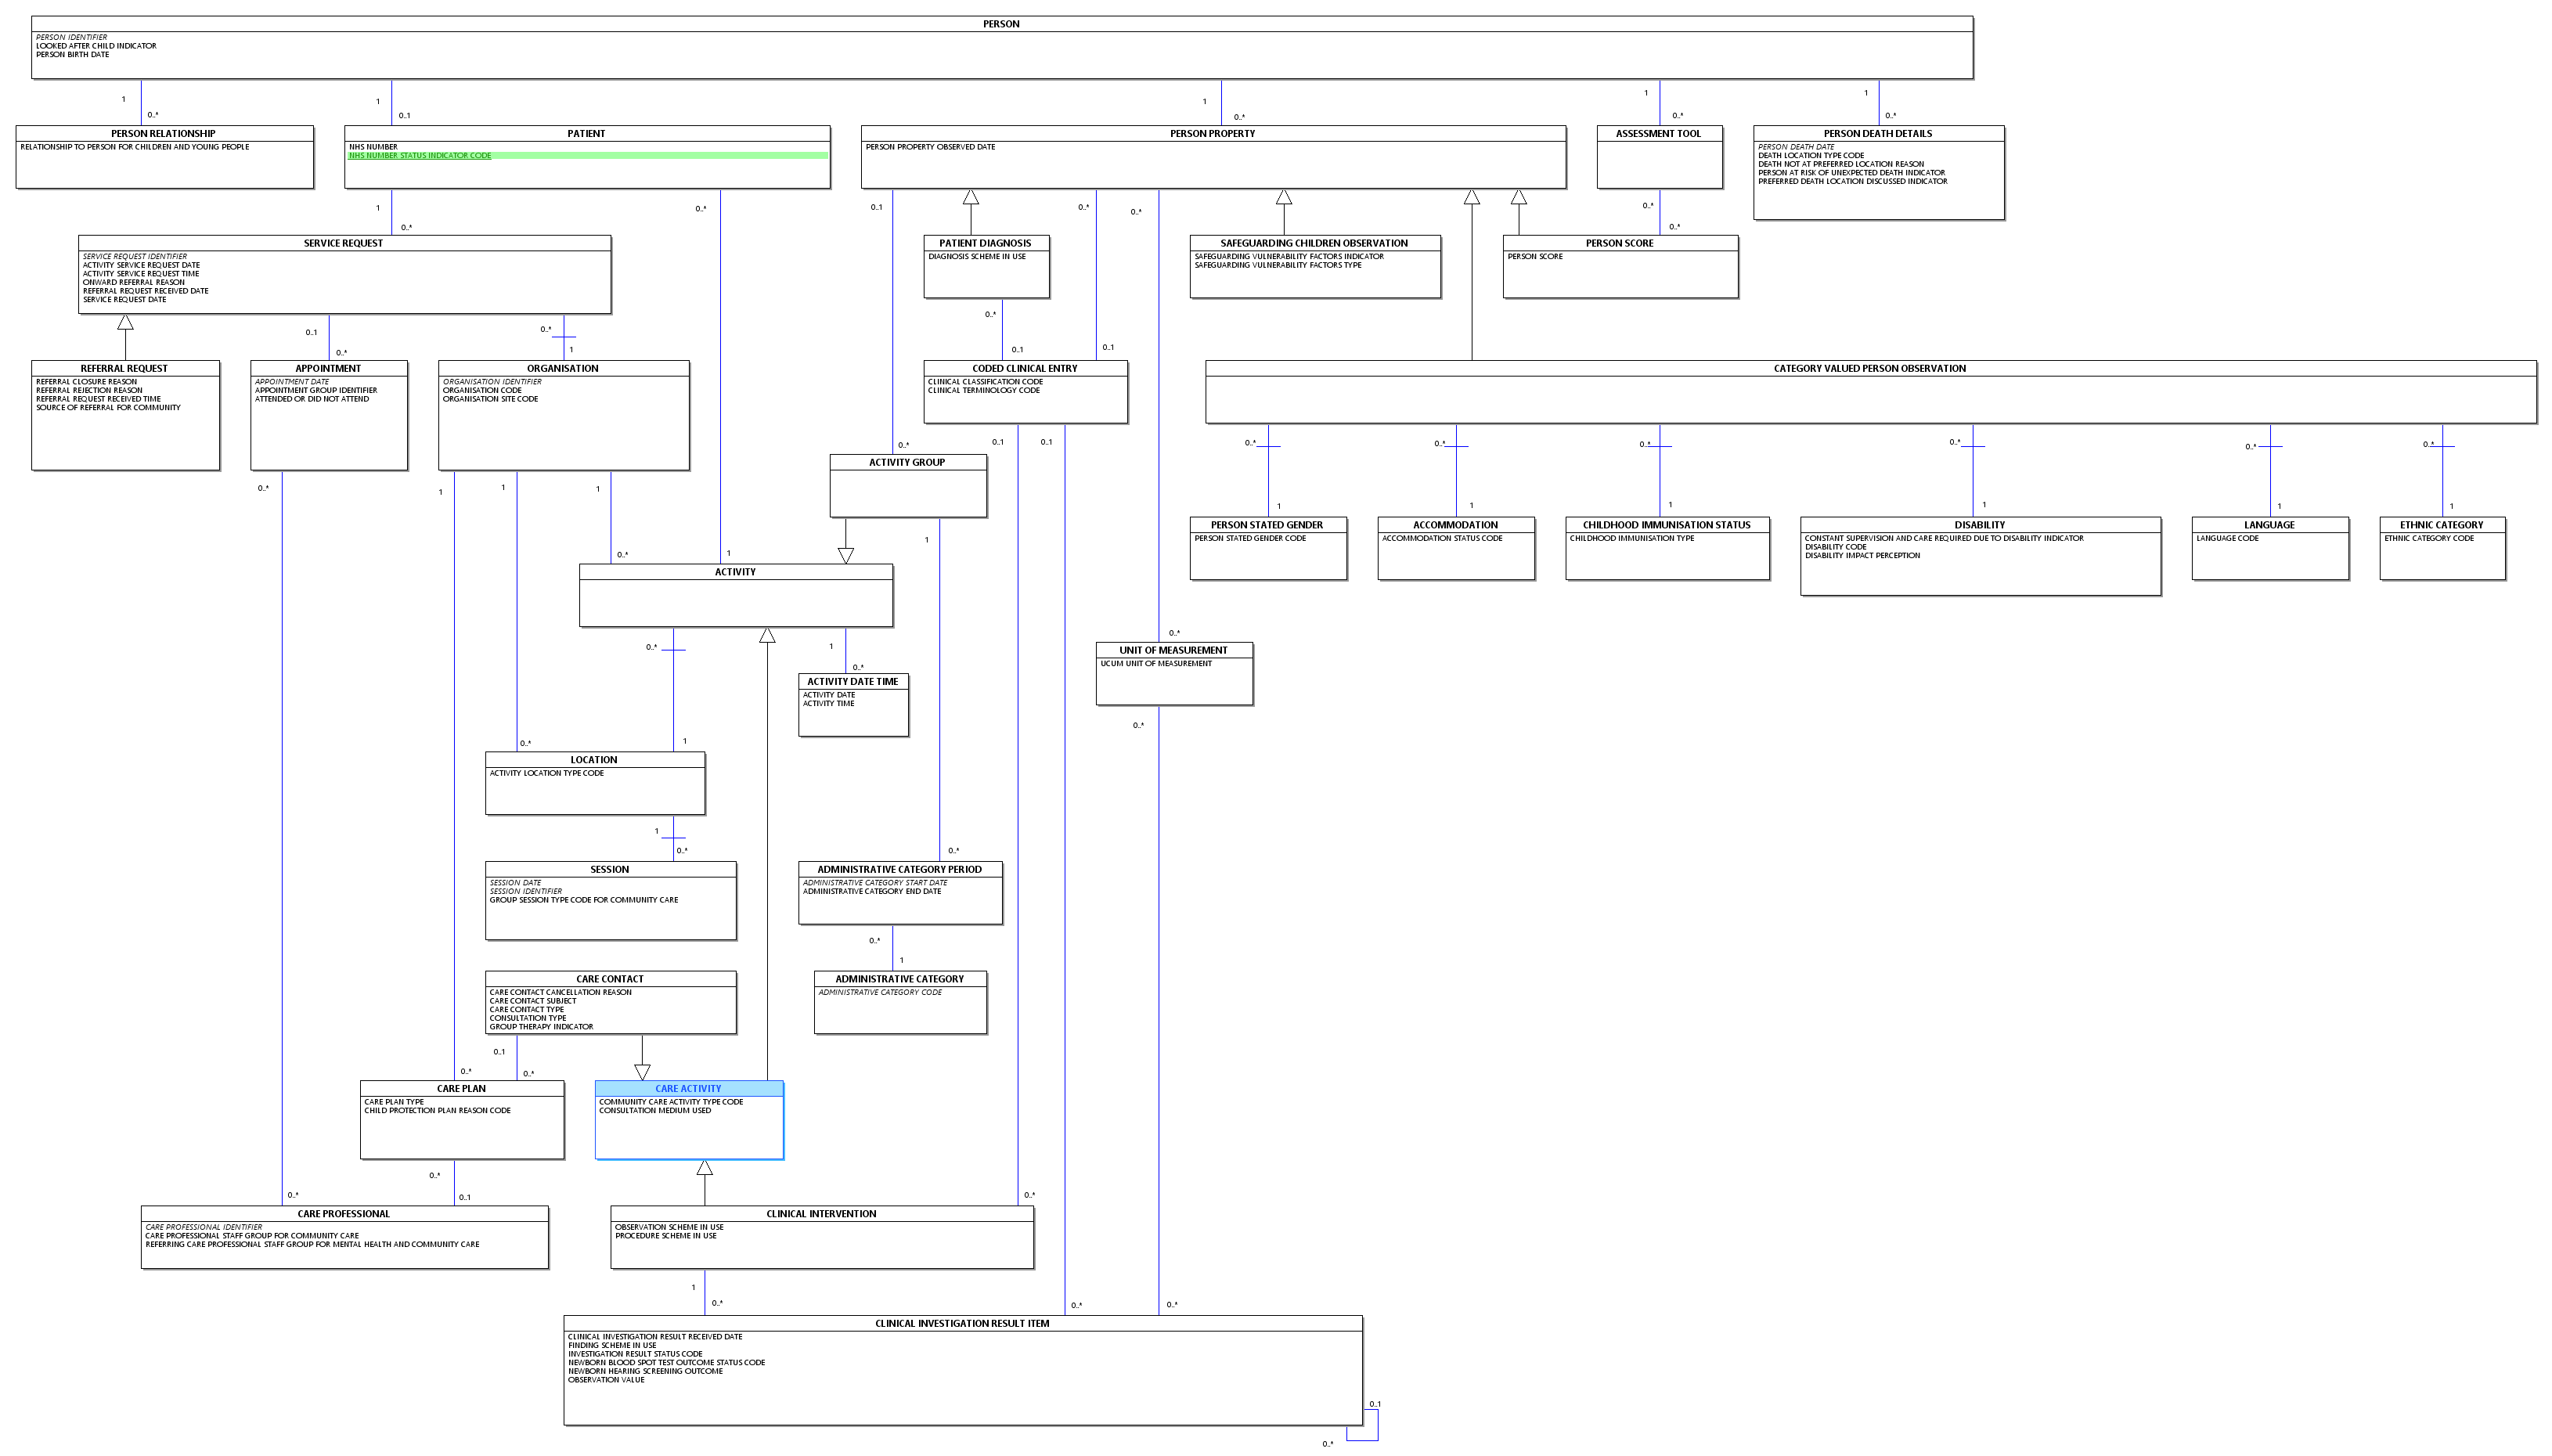Select the OBSERVATION VALUE attribute
The image size is (2552, 1456).
[x=606, y=1380]
